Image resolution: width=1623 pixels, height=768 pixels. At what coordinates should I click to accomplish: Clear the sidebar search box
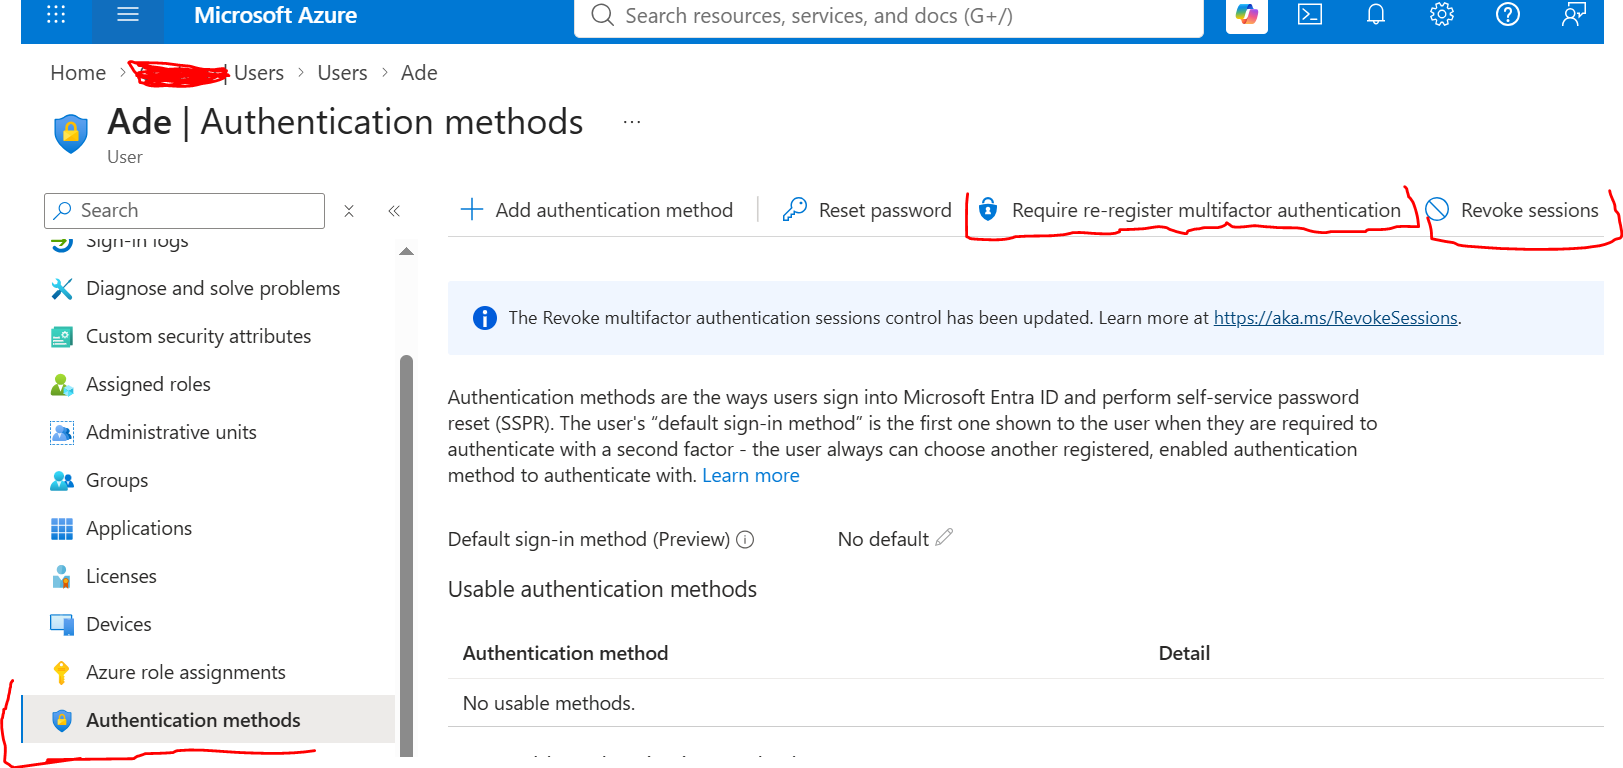(x=349, y=211)
